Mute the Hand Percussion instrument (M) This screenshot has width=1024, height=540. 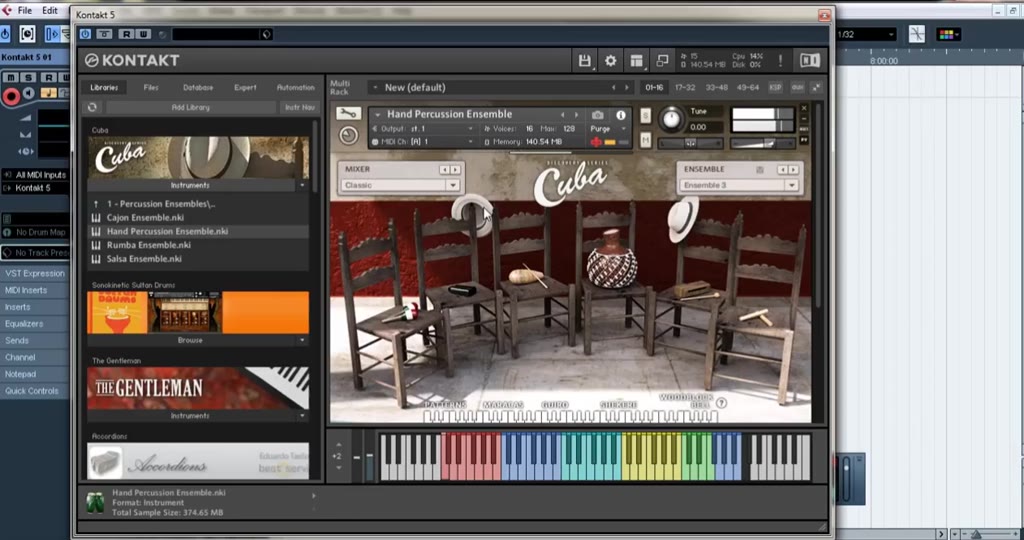pos(645,140)
